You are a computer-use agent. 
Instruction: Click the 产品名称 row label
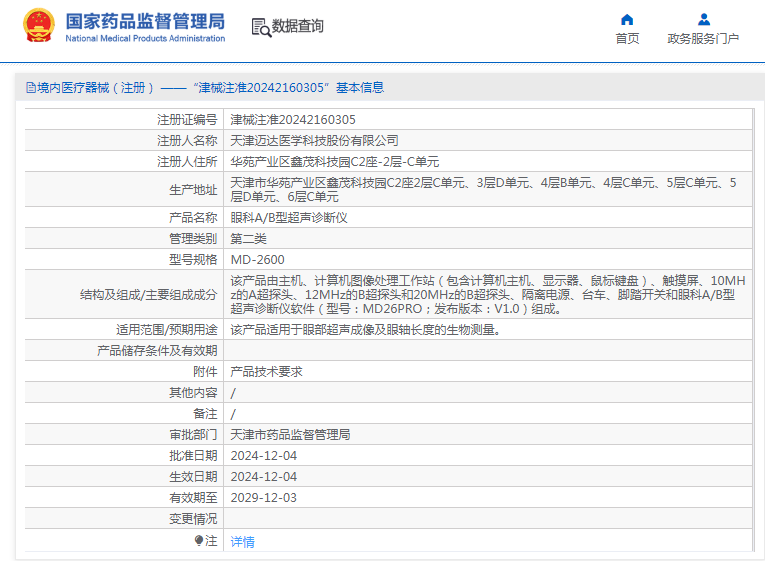[193, 218]
